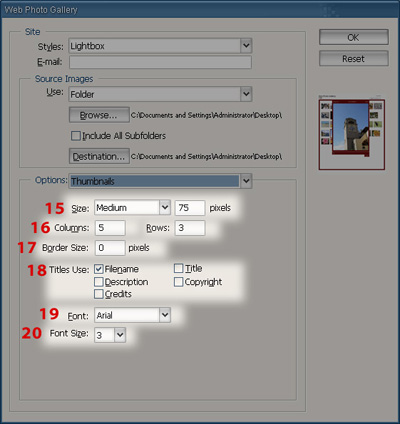Open the Styles dropdown showing Lightbox
The width and height of the screenshot is (400, 424).
(160, 46)
